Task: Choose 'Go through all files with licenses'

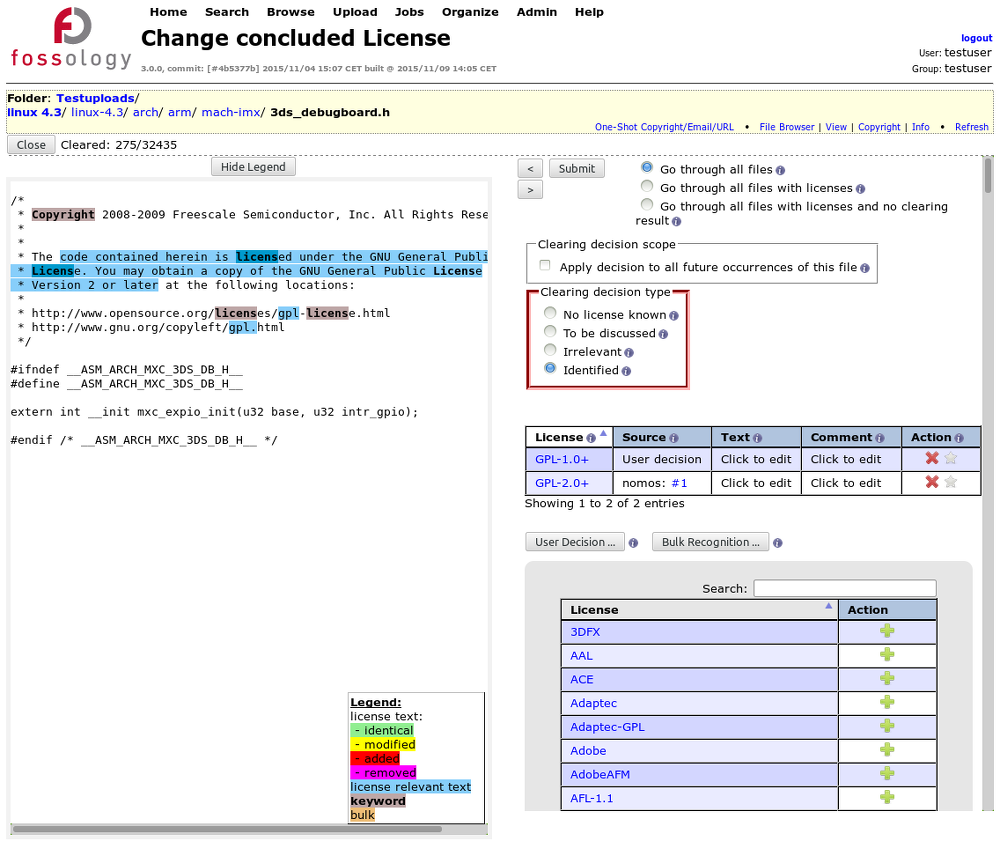Action: [647, 187]
